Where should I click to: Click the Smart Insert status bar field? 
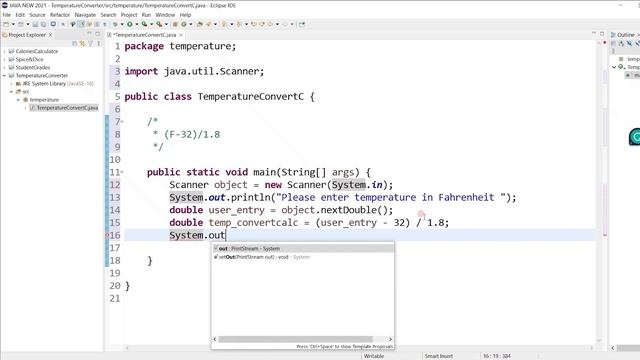click(x=439, y=356)
